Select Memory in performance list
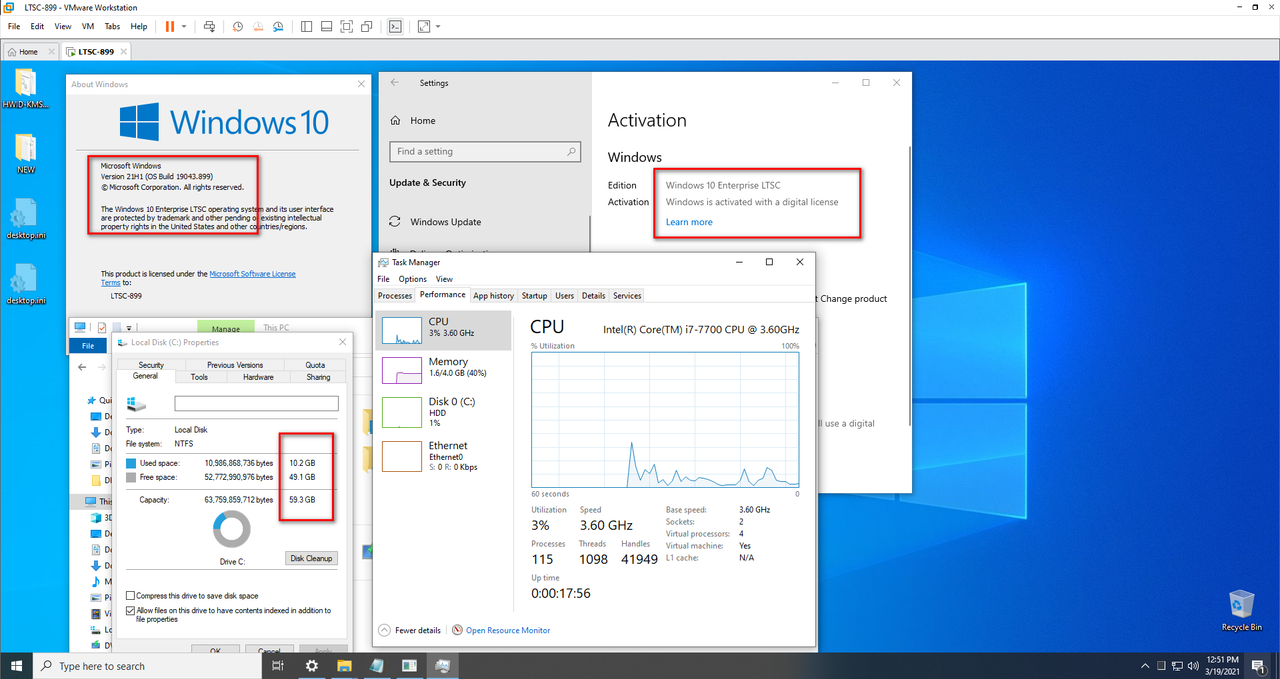 coord(443,370)
